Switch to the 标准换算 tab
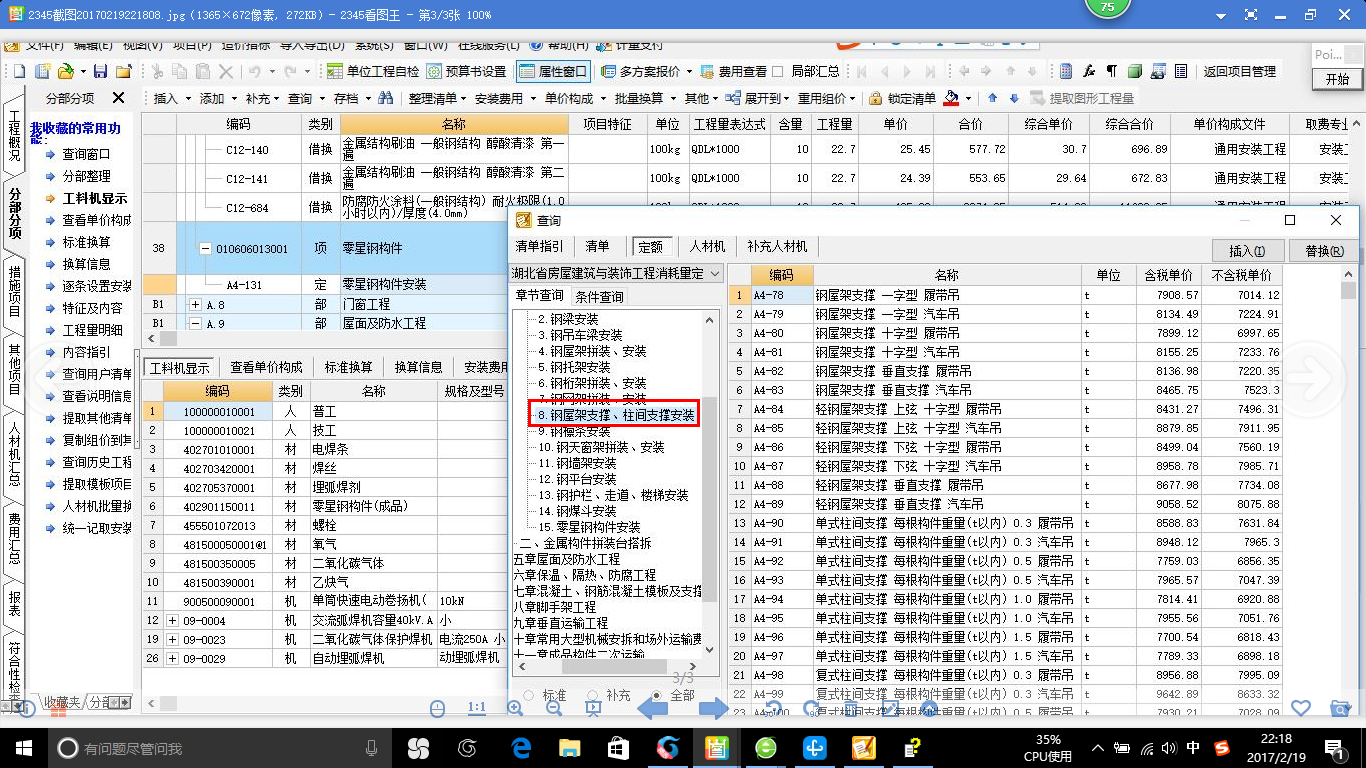The width and height of the screenshot is (1366, 768). [x=348, y=367]
